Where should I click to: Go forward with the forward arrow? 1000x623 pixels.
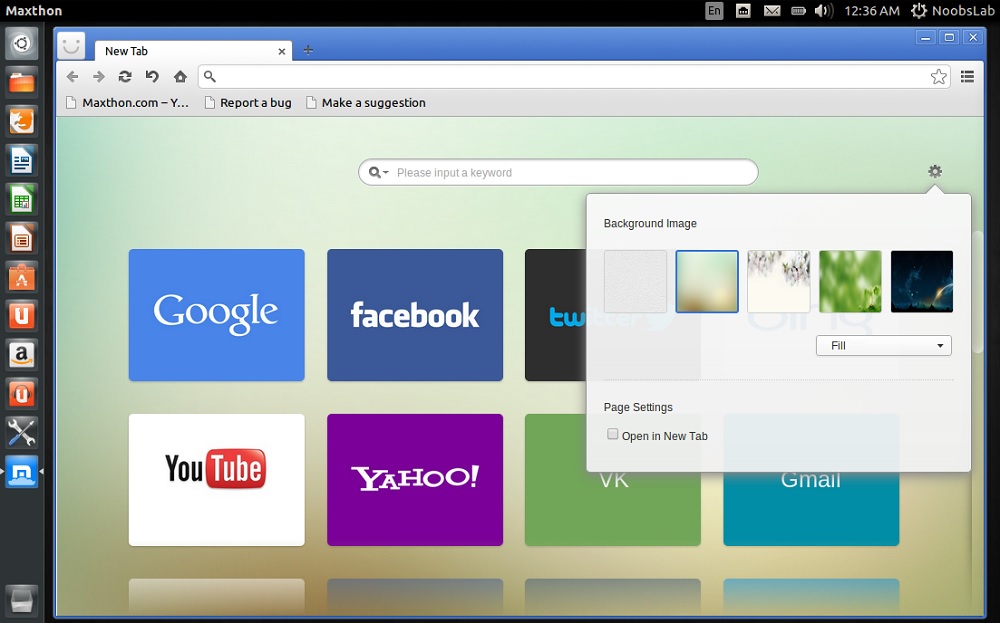click(x=99, y=77)
